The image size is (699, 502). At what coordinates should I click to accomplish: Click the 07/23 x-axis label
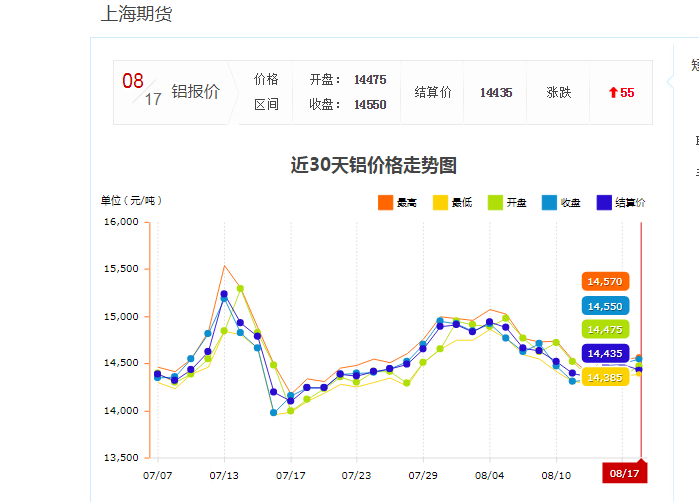(356, 476)
